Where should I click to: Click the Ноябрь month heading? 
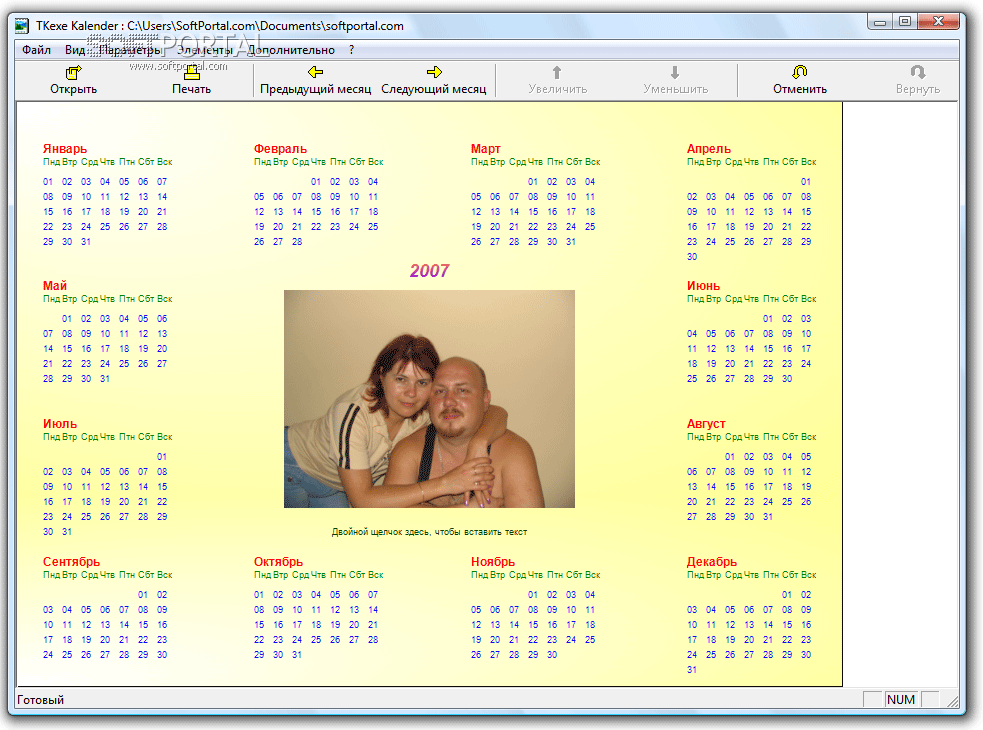tap(493, 562)
